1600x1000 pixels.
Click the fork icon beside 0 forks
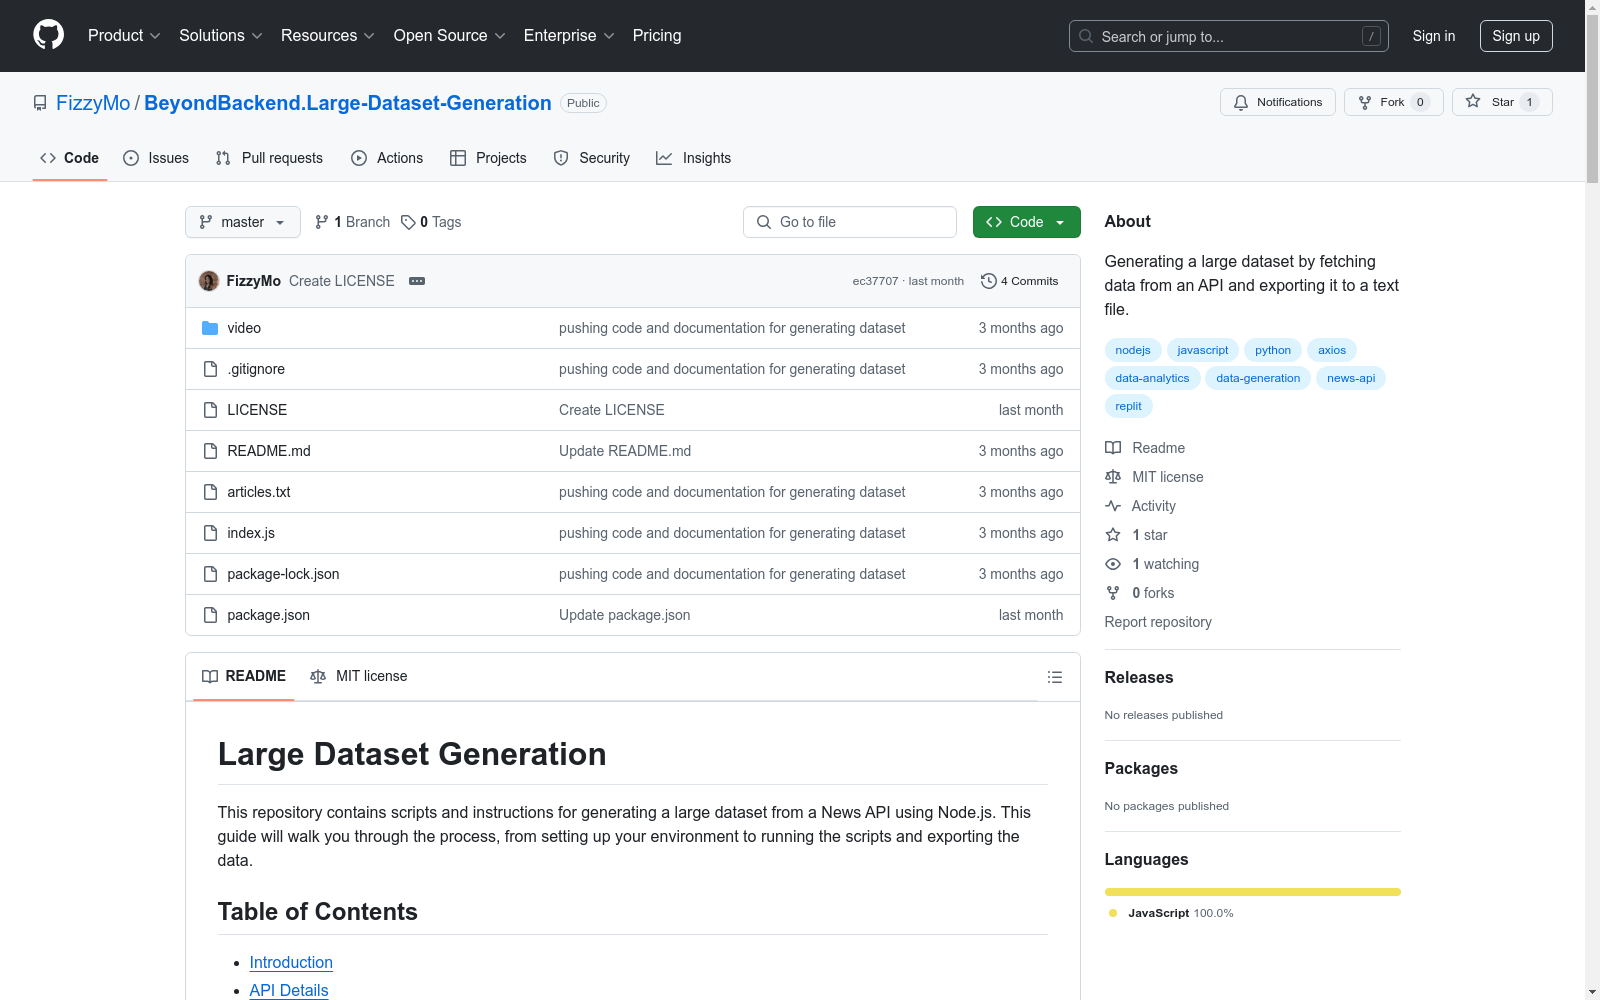click(x=1113, y=593)
